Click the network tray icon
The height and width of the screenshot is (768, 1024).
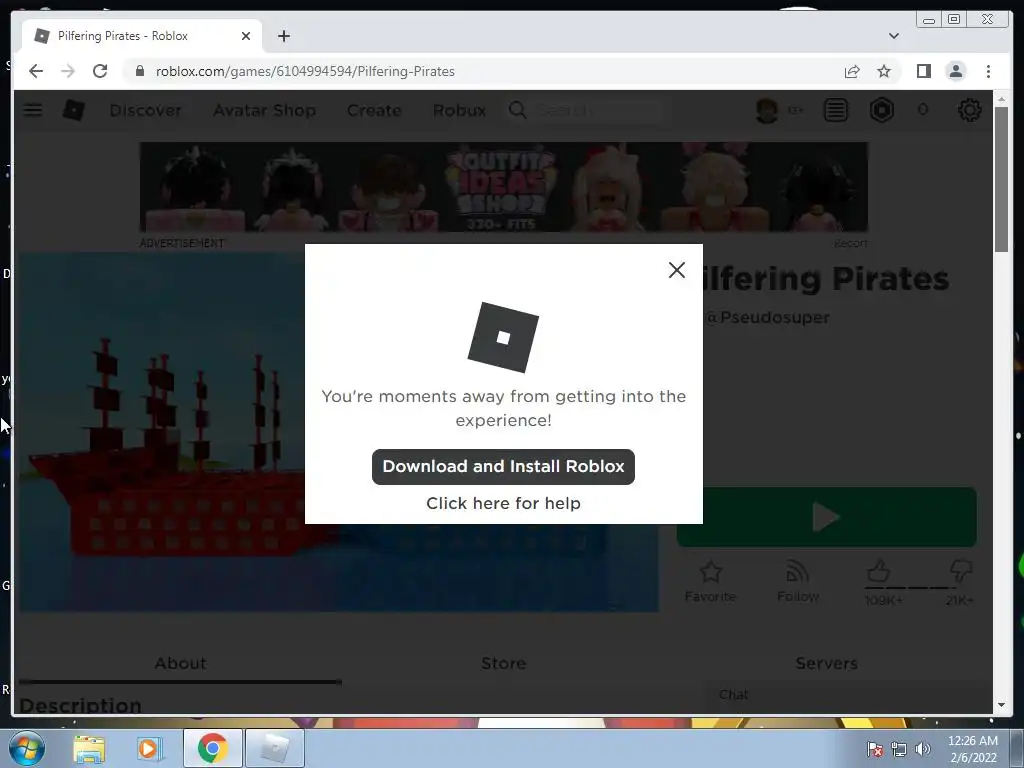(899, 749)
